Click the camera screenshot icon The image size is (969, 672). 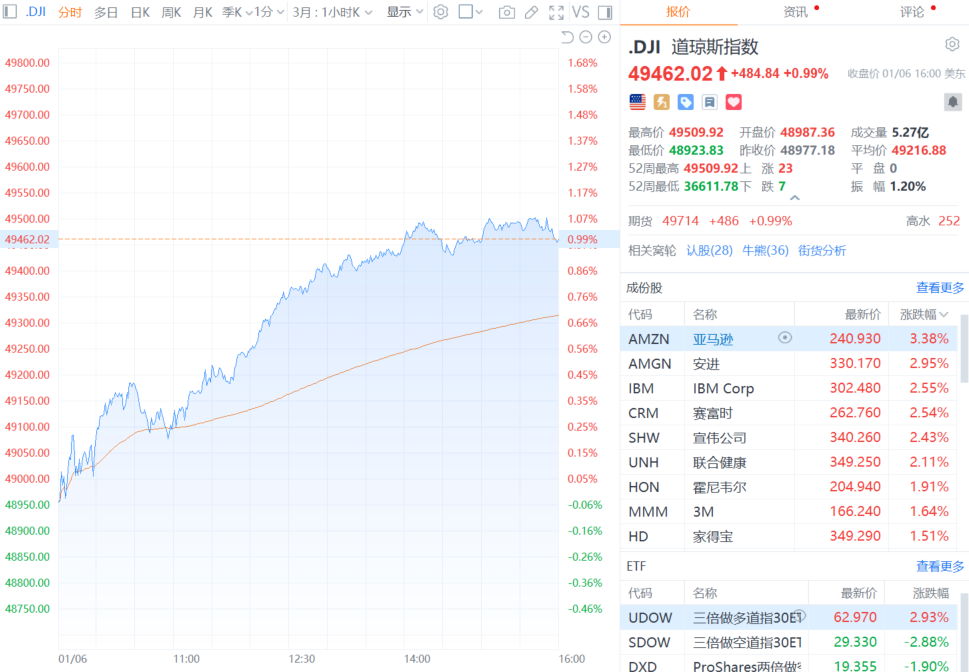coord(507,12)
